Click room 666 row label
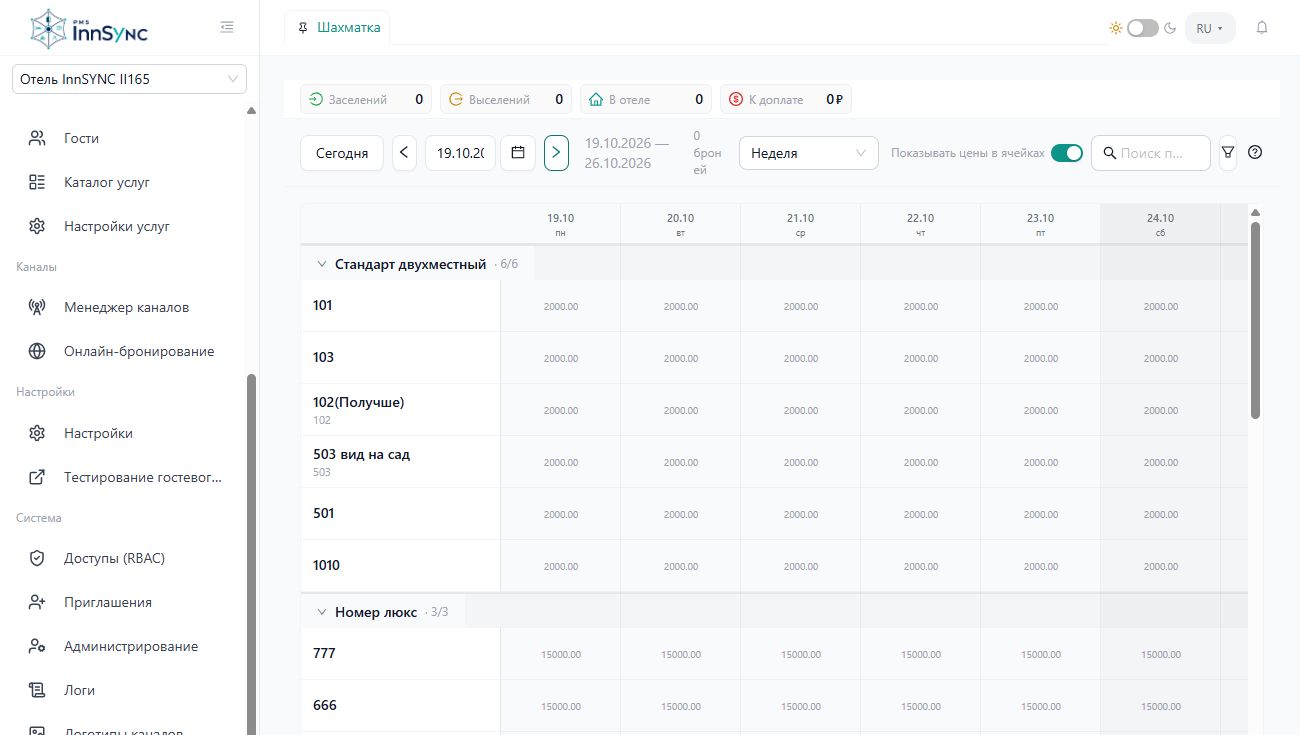 coord(400,706)
